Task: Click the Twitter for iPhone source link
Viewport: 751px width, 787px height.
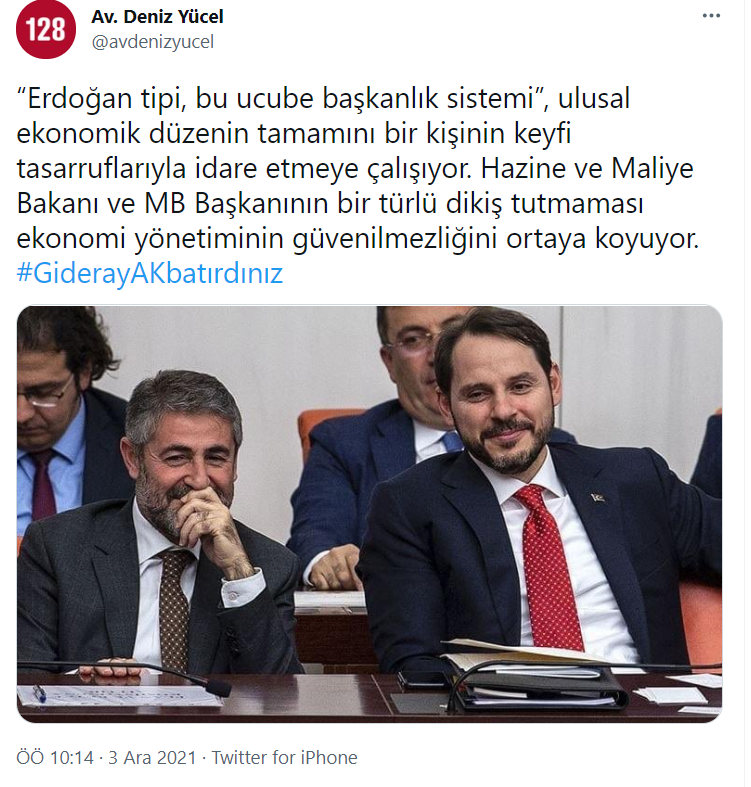Action: 284,757
